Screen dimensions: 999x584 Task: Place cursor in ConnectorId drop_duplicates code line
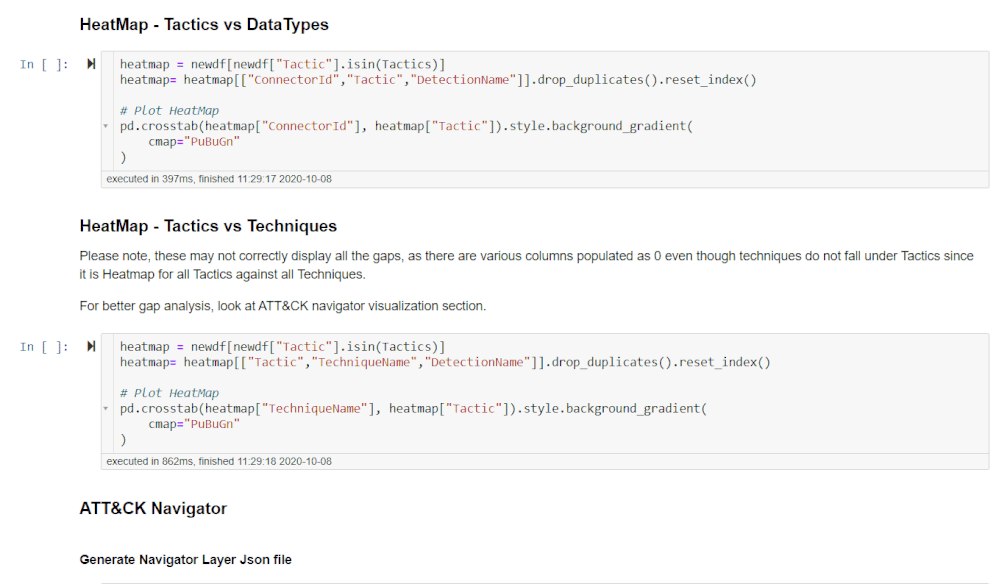pyautogui.click(x=438, y=80)
